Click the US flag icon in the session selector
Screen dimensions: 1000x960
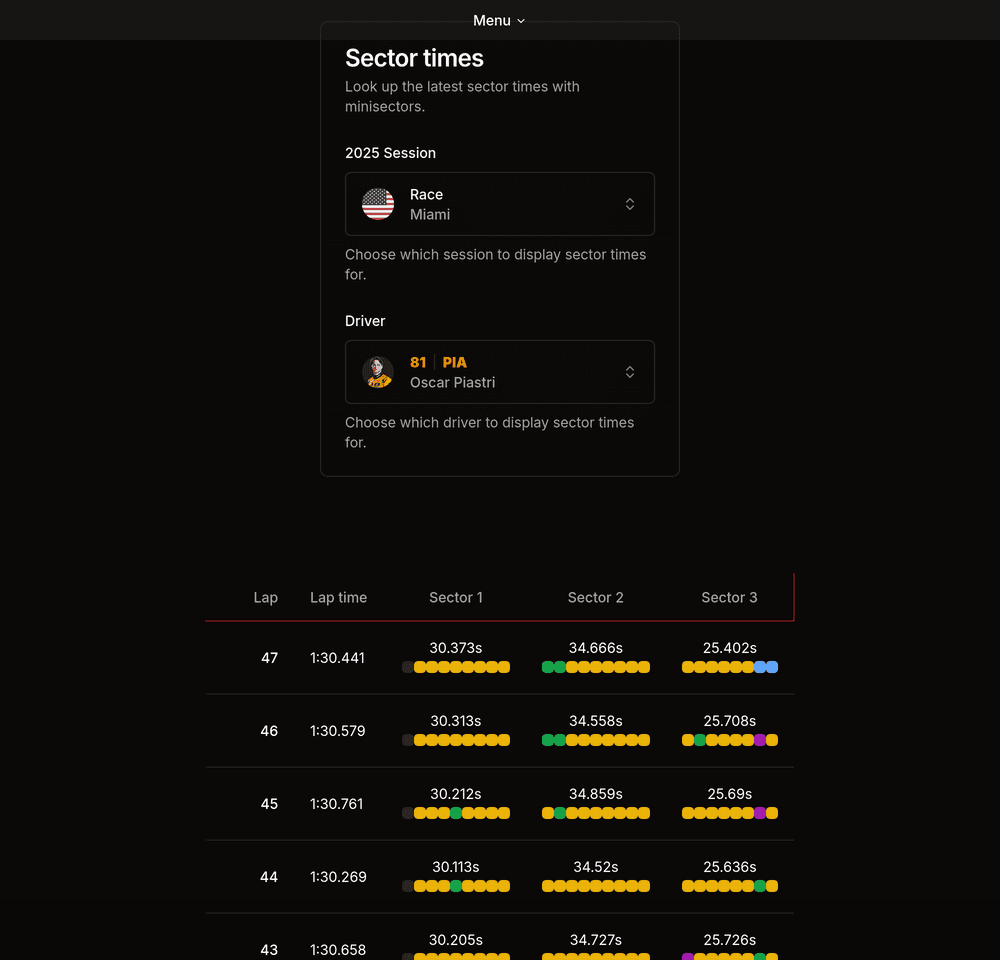[x=378, y=204]
